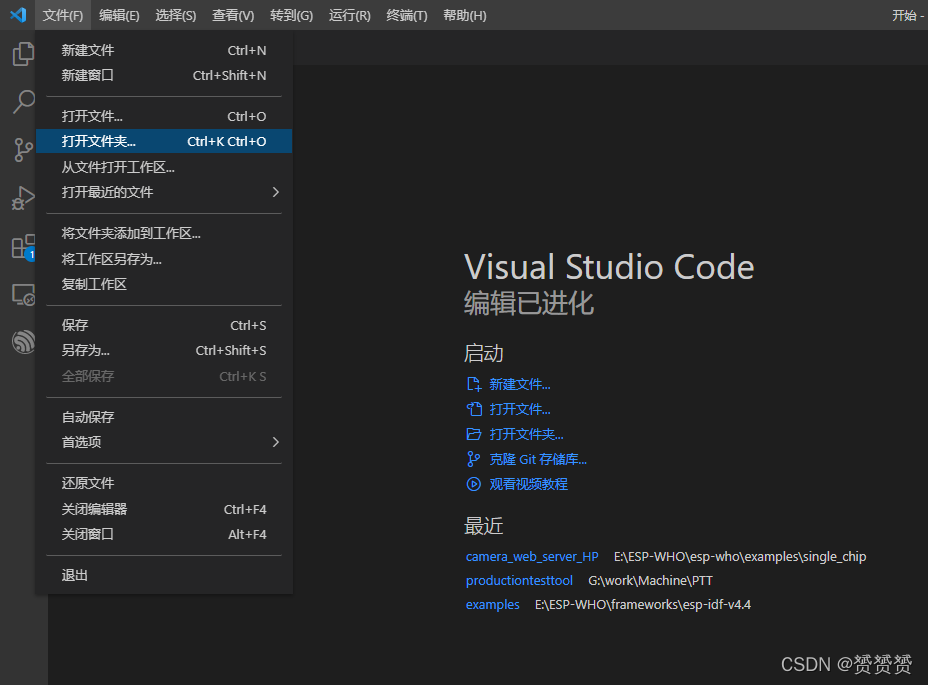The image size is (928, 685).
Task: Click the 观看视频教程 link
Action: point(529,484)
